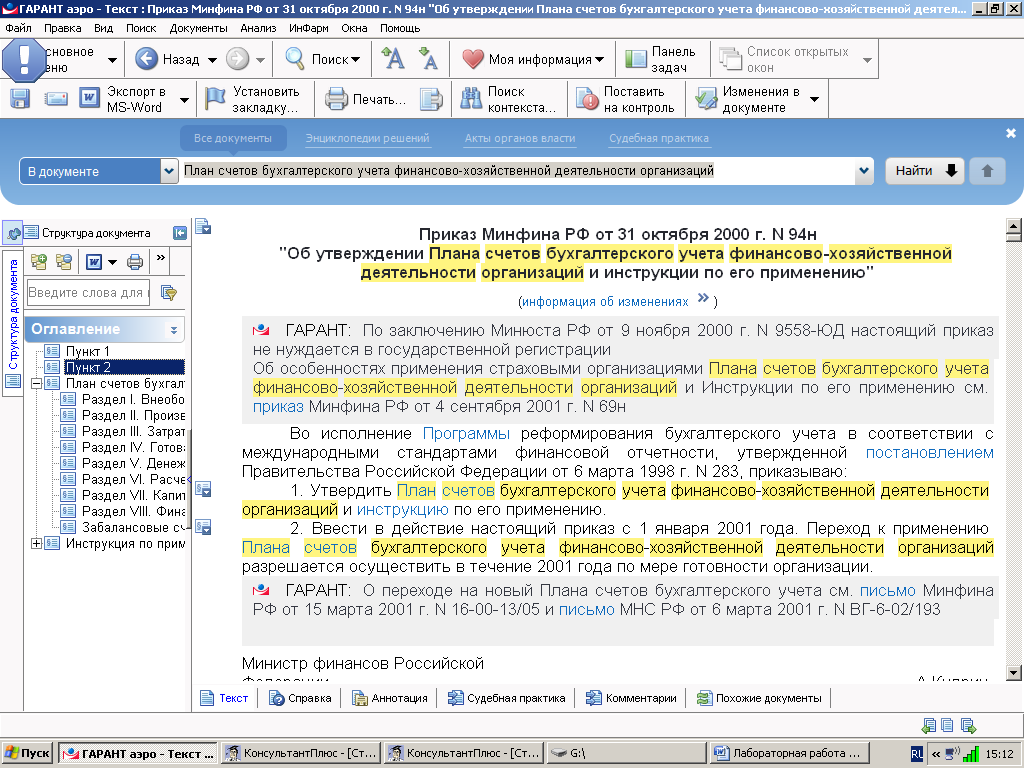The width and height of the screenshot is (1024, 768).
Task: Open Правка menu
Action: [63, 28]
